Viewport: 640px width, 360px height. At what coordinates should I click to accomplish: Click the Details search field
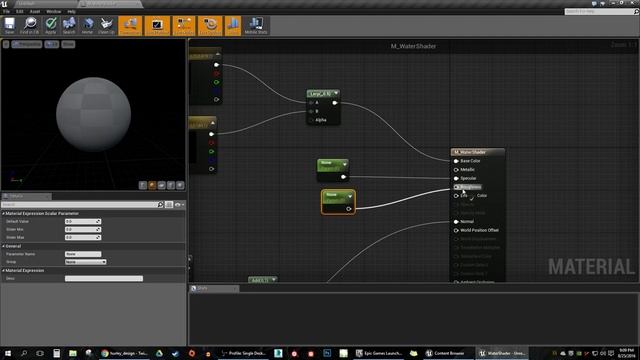coord(79,204)
